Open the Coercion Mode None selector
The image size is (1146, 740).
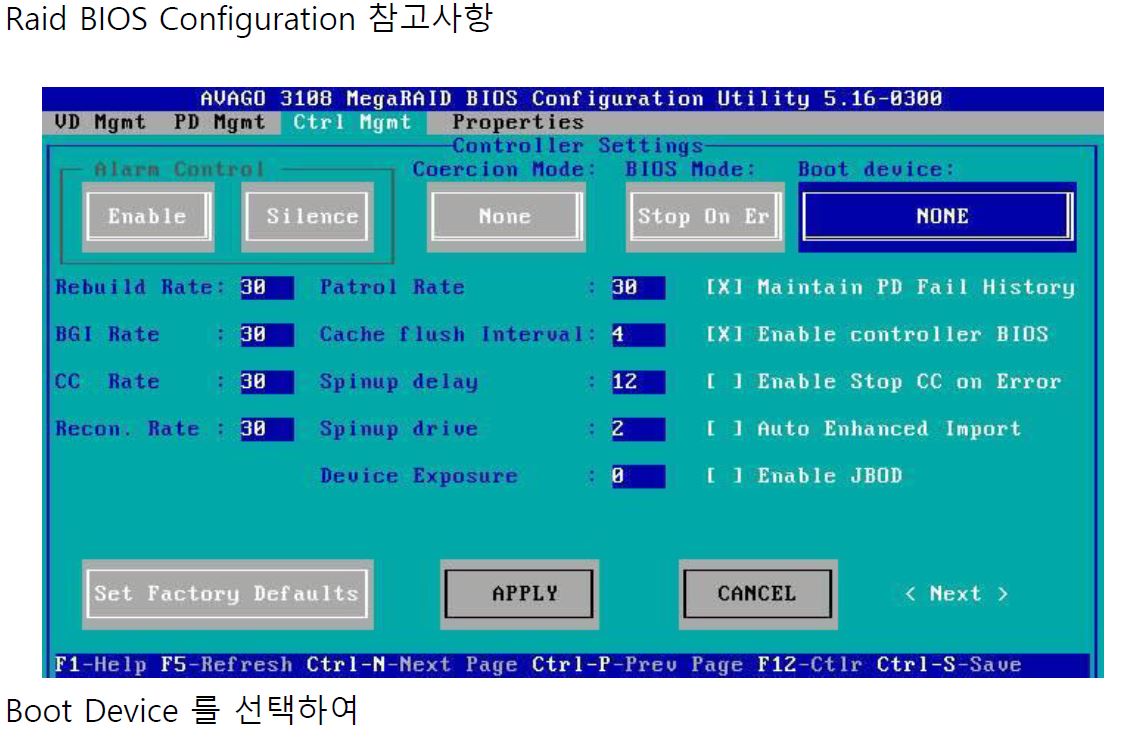click(x=505, y=216)
